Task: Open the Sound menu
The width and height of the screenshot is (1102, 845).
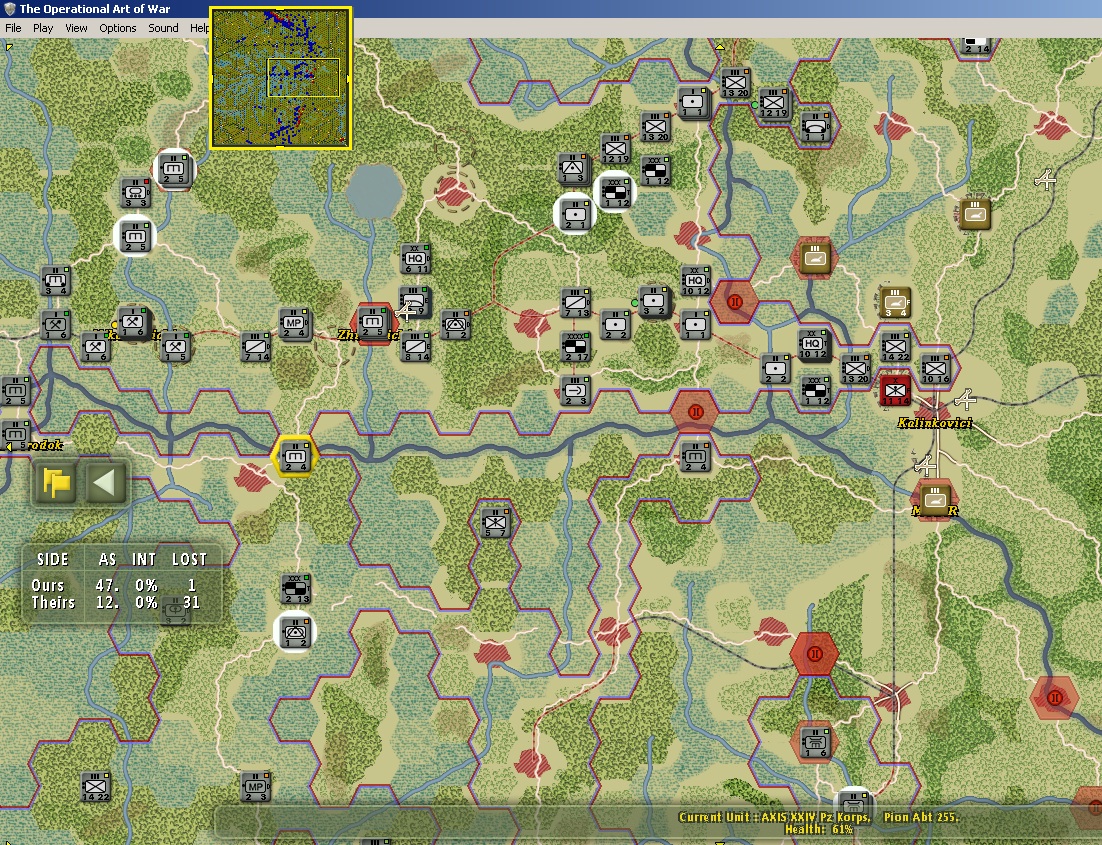Action: [163, 28]
